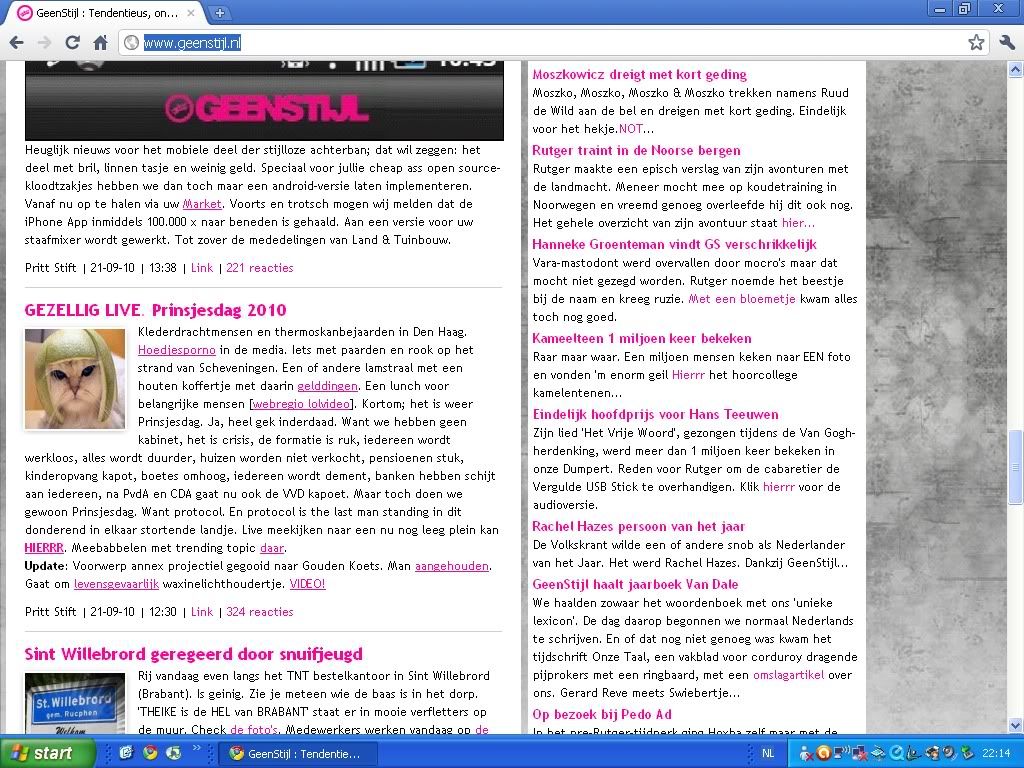Screen dimensions: 1024x768
Task: Open the Chrome wrench menu
Action: (x=1006, y=43)
